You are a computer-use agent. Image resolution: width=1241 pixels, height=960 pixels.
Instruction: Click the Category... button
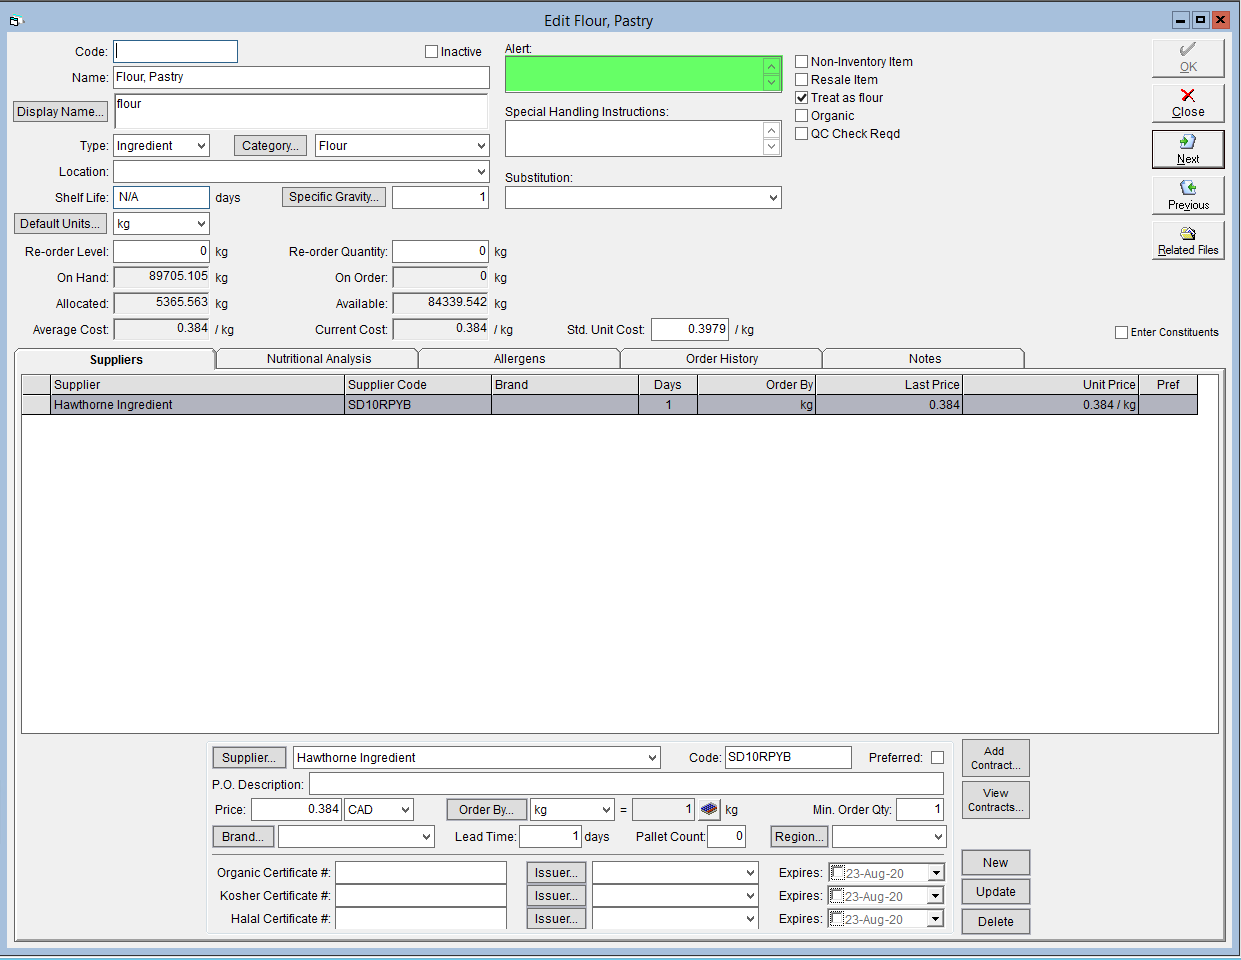[x=270, y=145]
